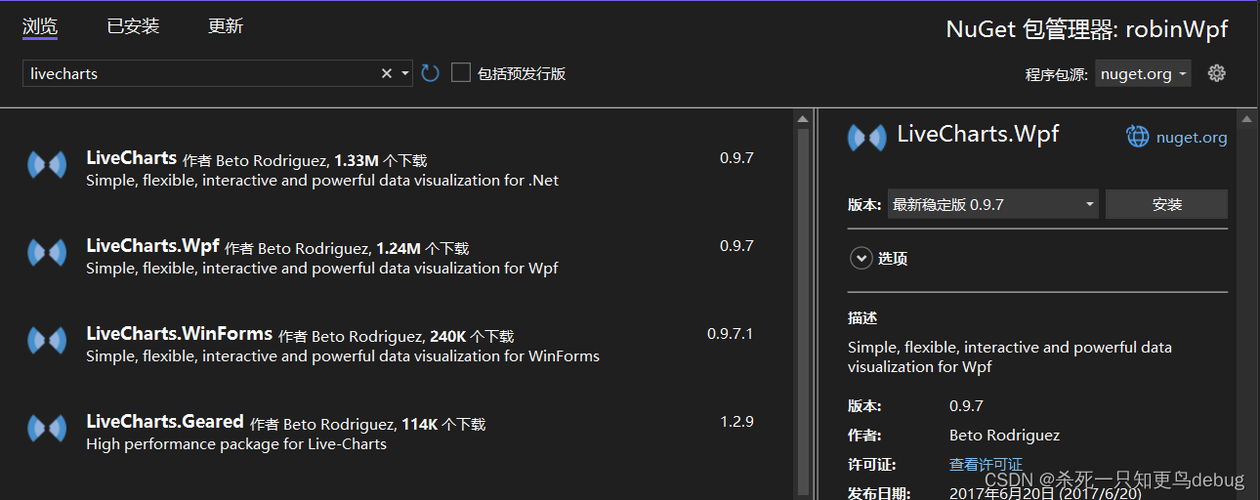
Task: Open the version 0.9.7 dropdown
Action: click(993, 204)
